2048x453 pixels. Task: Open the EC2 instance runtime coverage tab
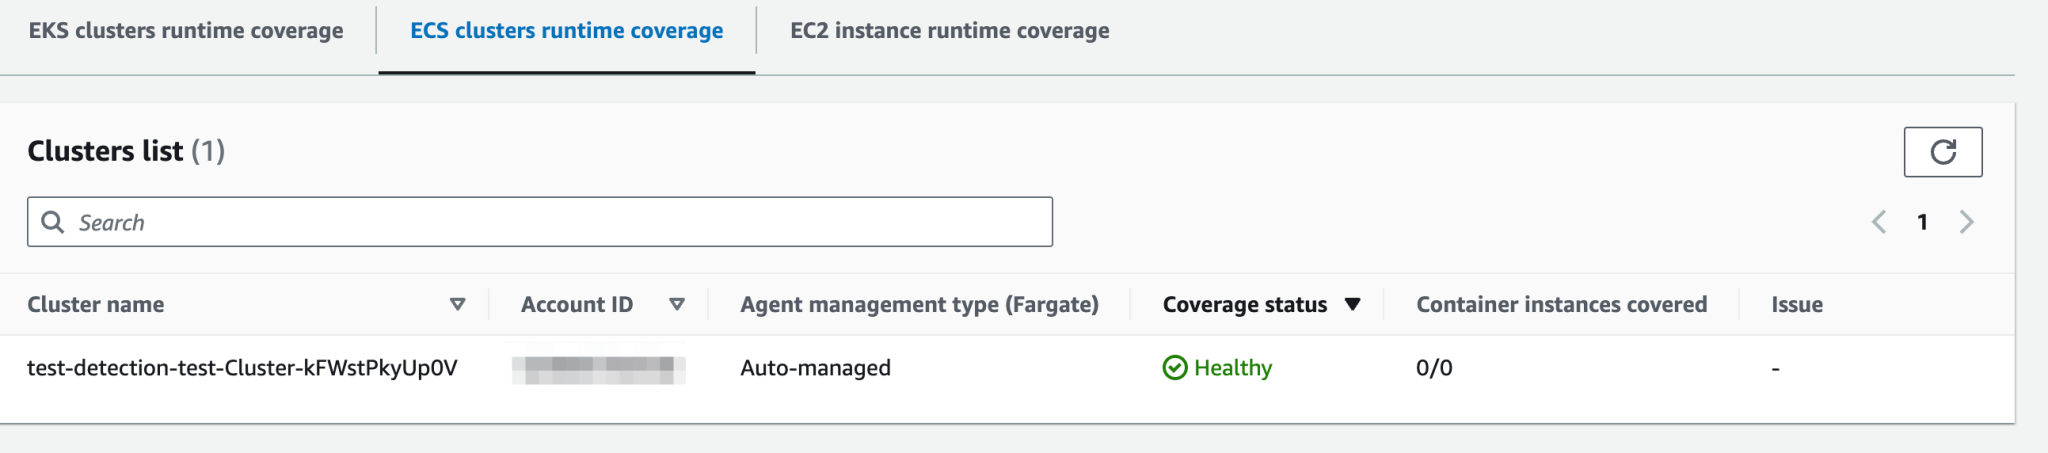949,31
